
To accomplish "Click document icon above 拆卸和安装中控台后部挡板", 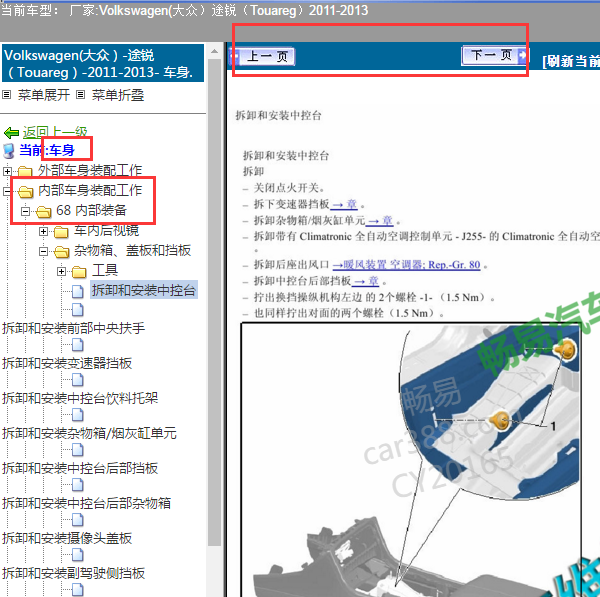I will (78, 450).
